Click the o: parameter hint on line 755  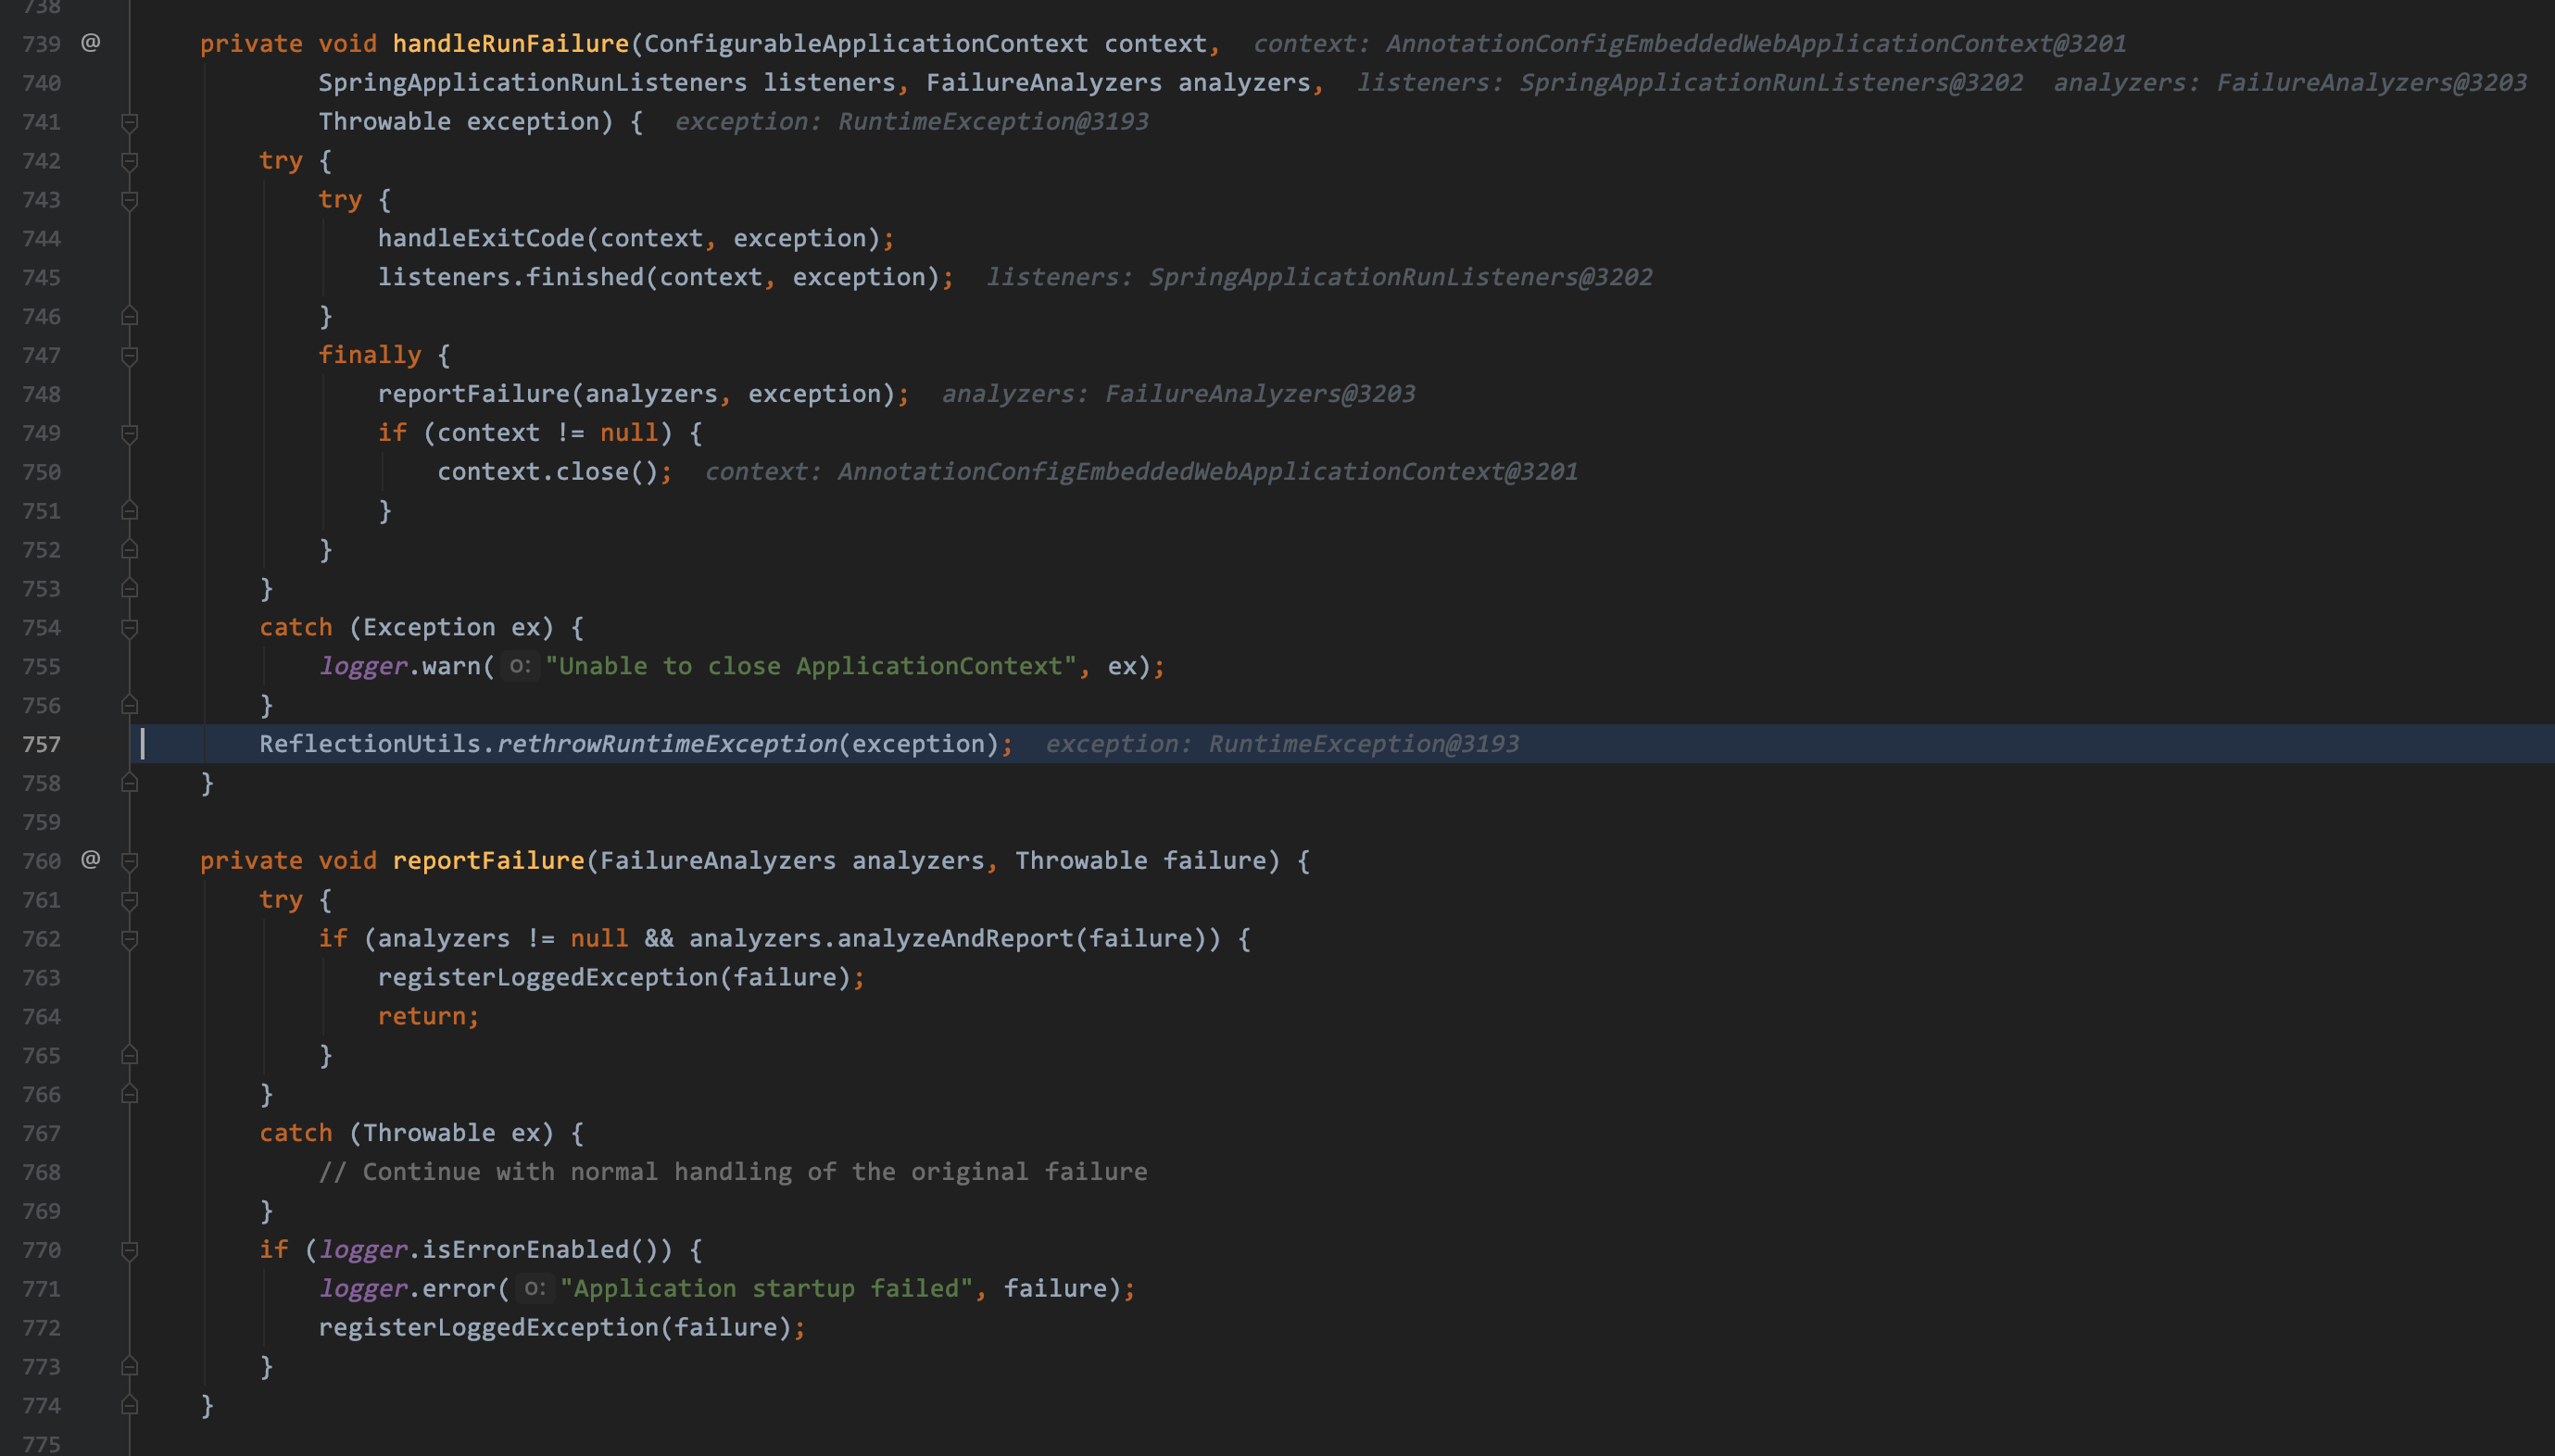tap(519, 666)
